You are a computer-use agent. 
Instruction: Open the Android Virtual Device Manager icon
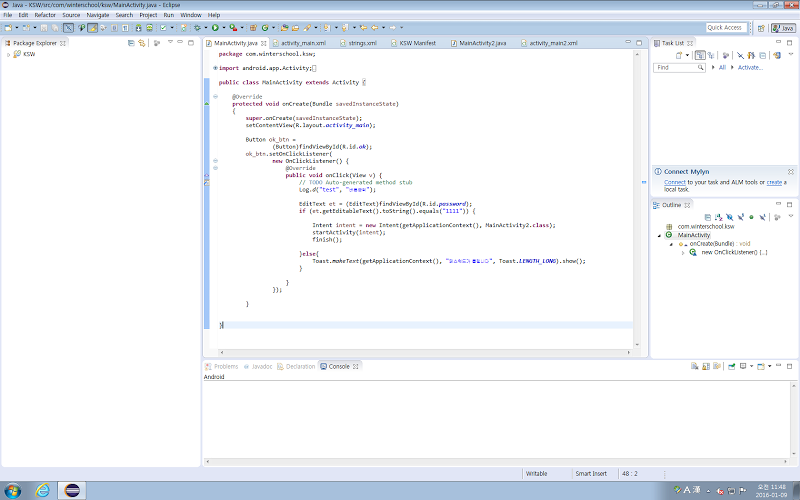click(149, 28)
